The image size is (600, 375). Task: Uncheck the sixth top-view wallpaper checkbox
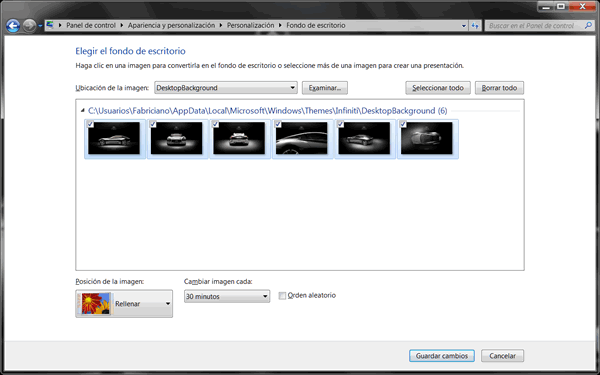pyautogui.click(x=403, y=124)
